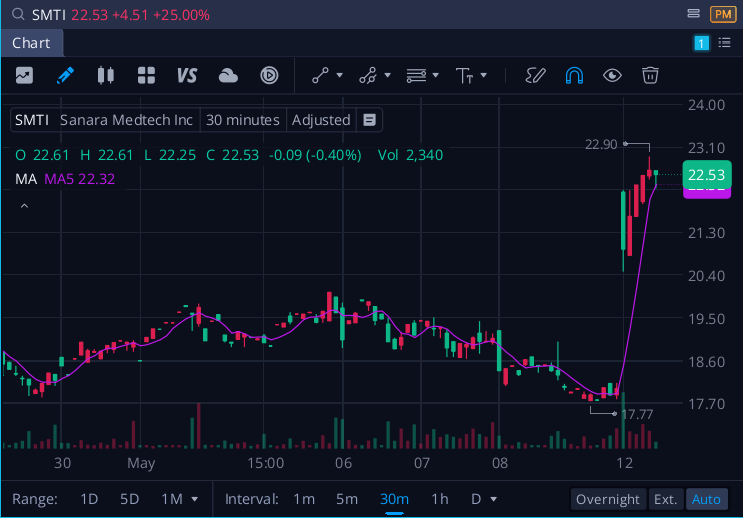Expand horizontal lines tool dropdown arrow

click(435, 75)
